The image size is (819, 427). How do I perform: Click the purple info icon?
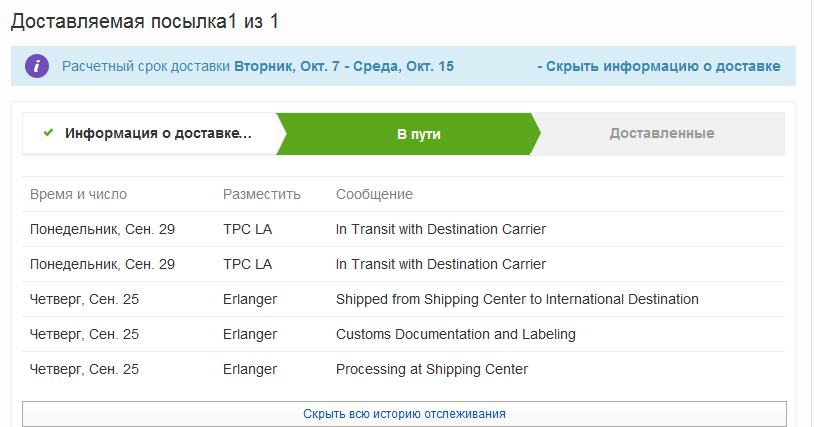coord(37,66)
